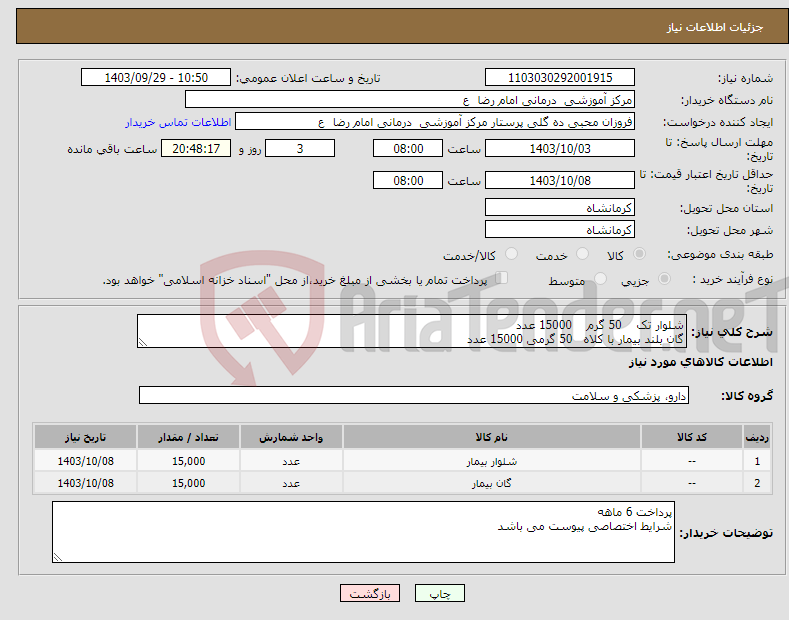Click the unit عدد in the گان بیمار row
This screenshot has height=620, width=789.
291,483
